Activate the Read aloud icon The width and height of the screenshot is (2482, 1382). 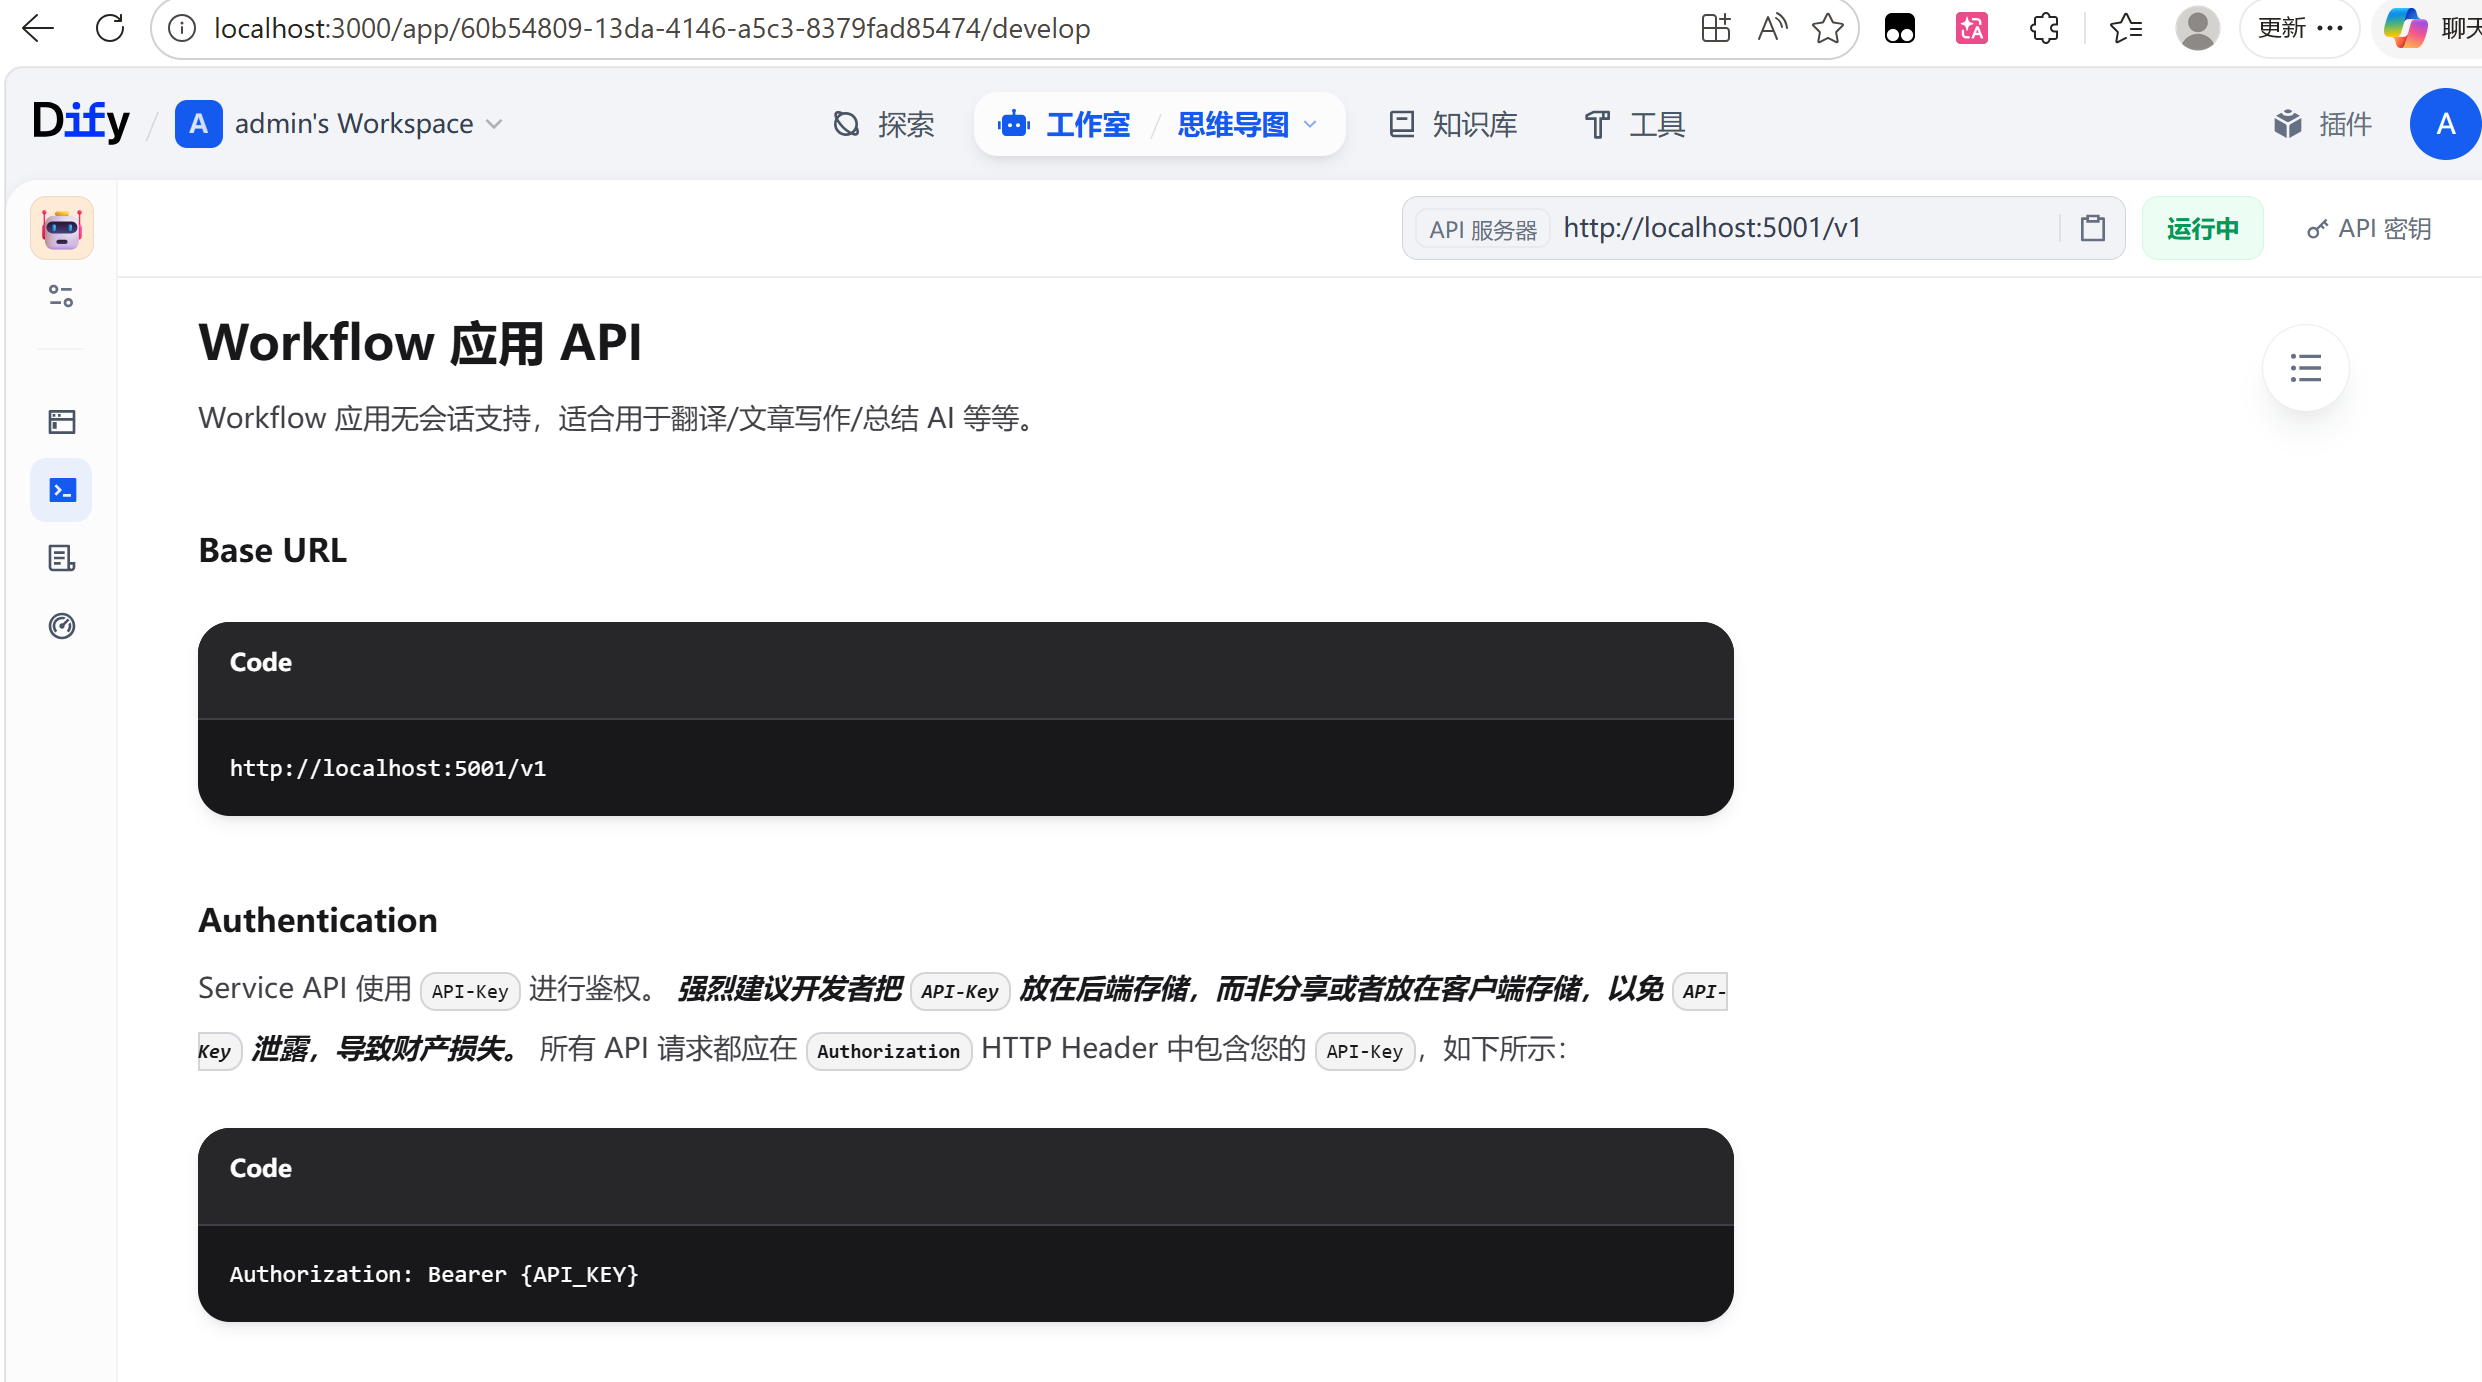1772,28
